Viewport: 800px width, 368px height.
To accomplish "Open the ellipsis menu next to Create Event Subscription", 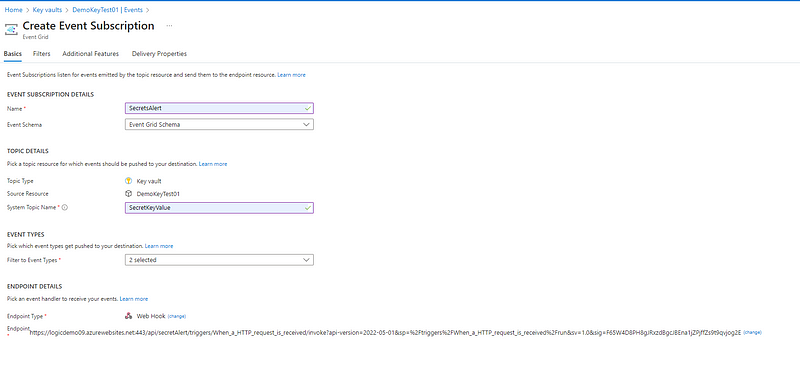I will pyautogui.click(x=169, y=26).
